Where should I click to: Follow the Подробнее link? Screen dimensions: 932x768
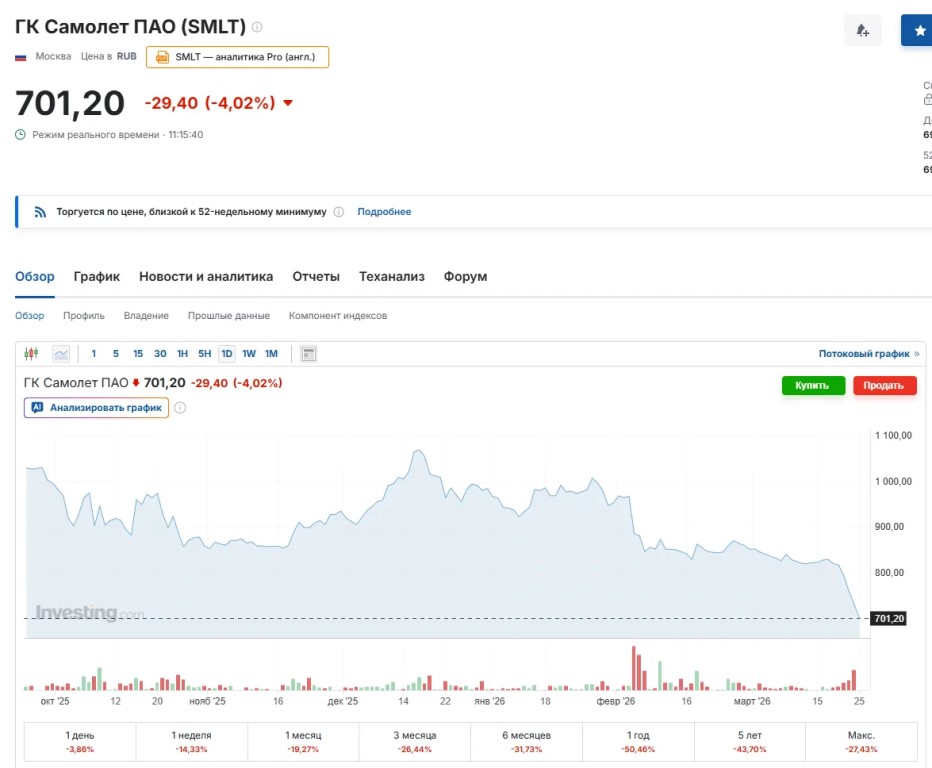(x=384, y=212)
